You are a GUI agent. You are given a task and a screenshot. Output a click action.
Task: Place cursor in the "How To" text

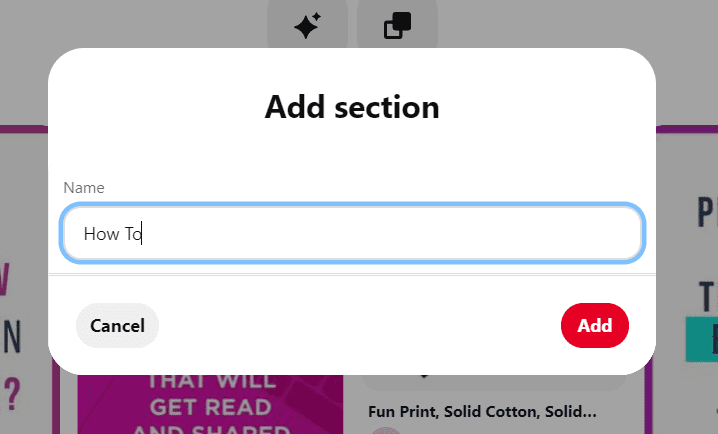[113, 234]
